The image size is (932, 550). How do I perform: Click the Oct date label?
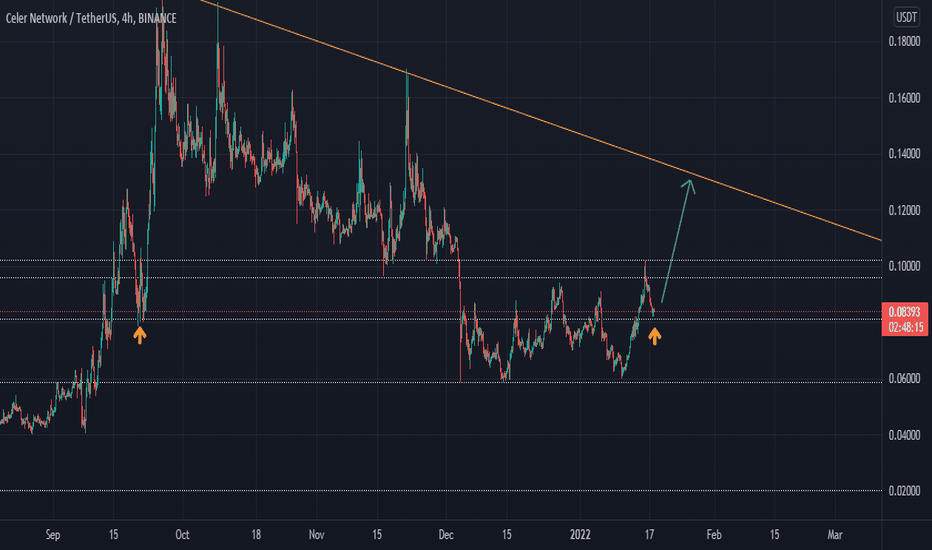[182, 535]
